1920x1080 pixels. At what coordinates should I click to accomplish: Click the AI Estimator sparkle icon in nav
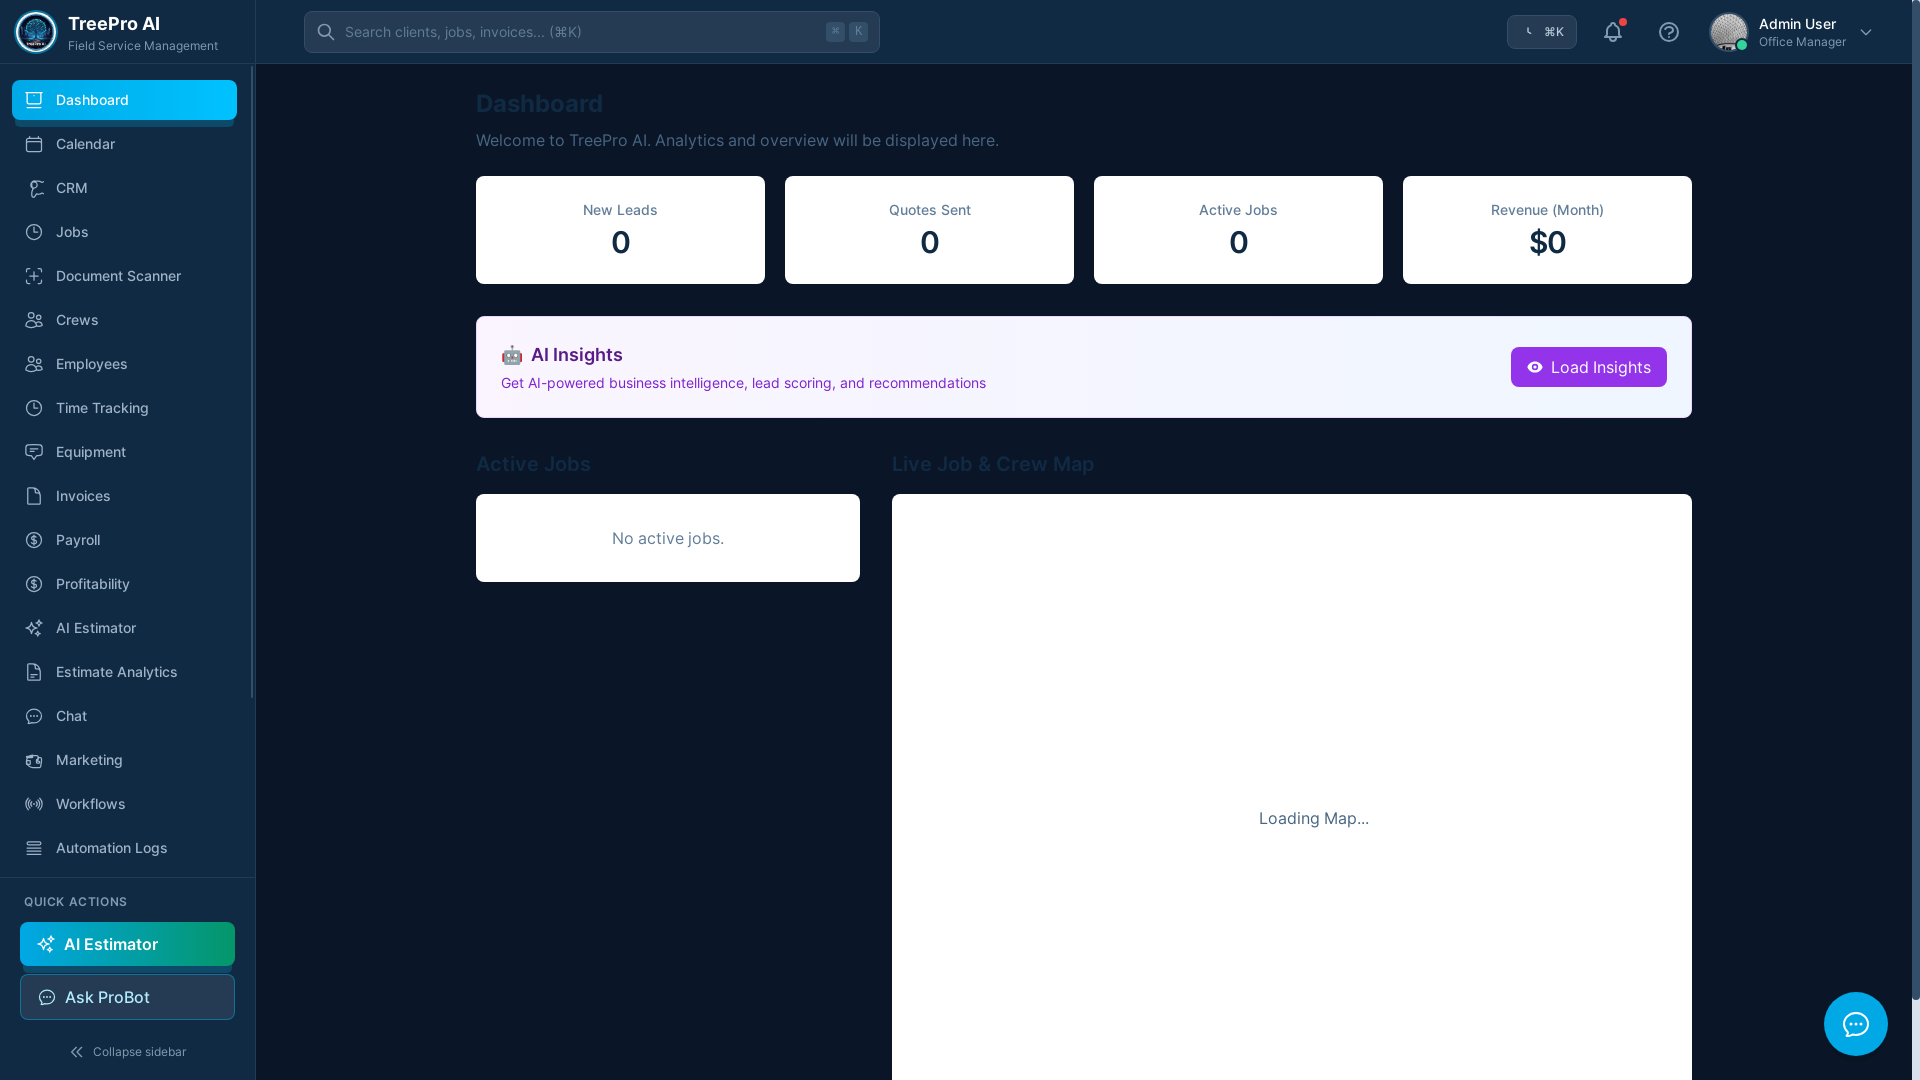coord(34,628)
